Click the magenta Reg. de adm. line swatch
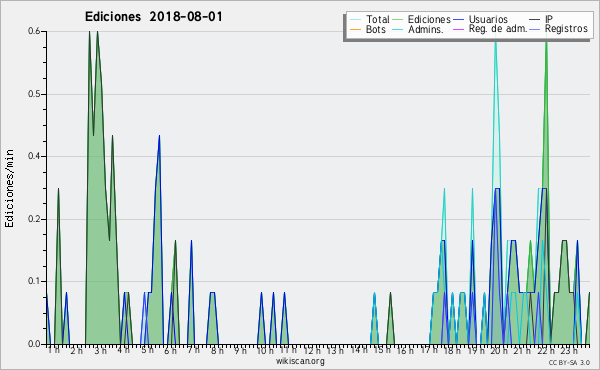This screenshot has height=370, width=600. 458,29
